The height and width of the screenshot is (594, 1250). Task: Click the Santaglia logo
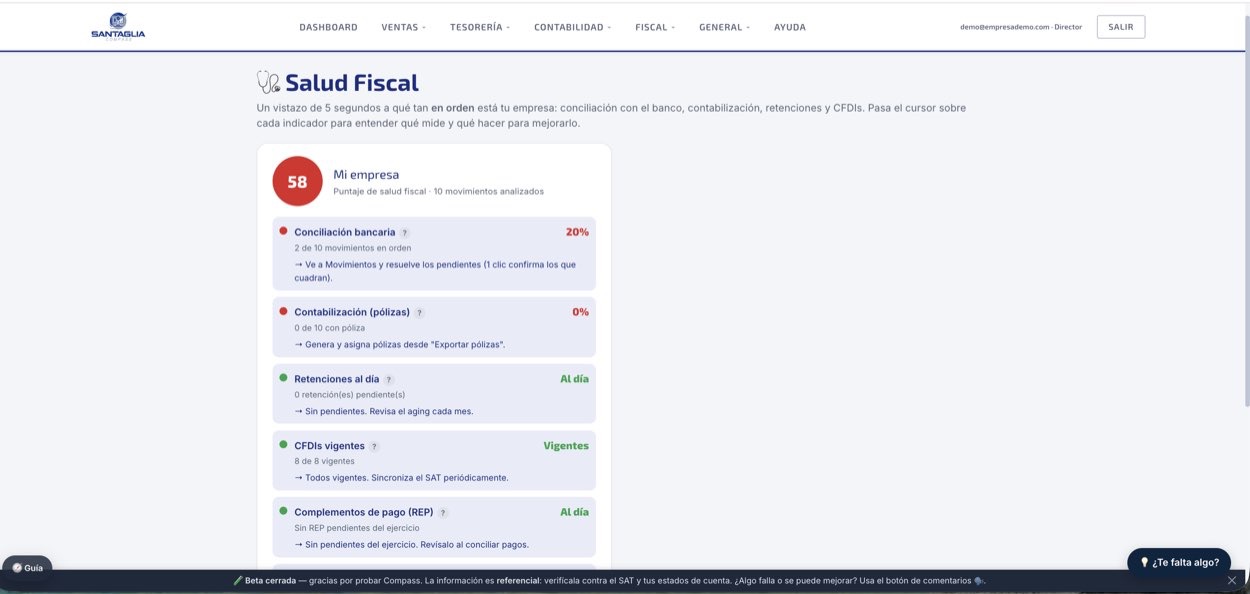[118, 27]
